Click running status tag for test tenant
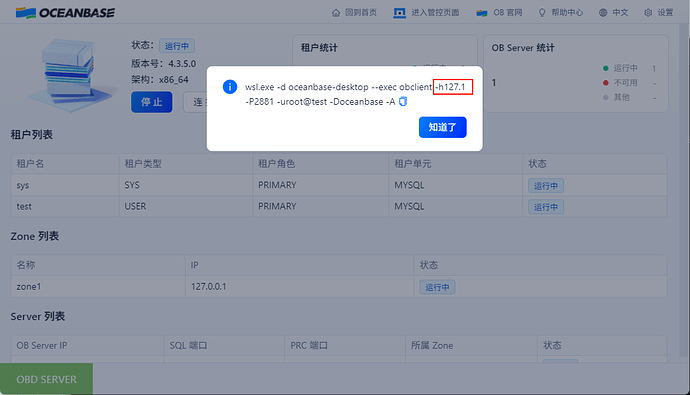Screen dimensions: 690x395 coord(546,207)
